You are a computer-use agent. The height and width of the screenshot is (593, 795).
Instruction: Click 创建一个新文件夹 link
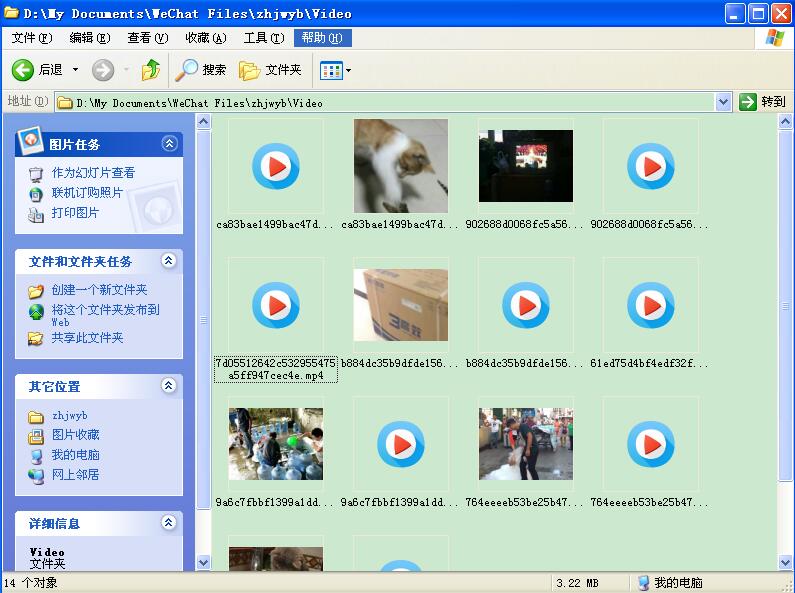(x=99, y=290)
